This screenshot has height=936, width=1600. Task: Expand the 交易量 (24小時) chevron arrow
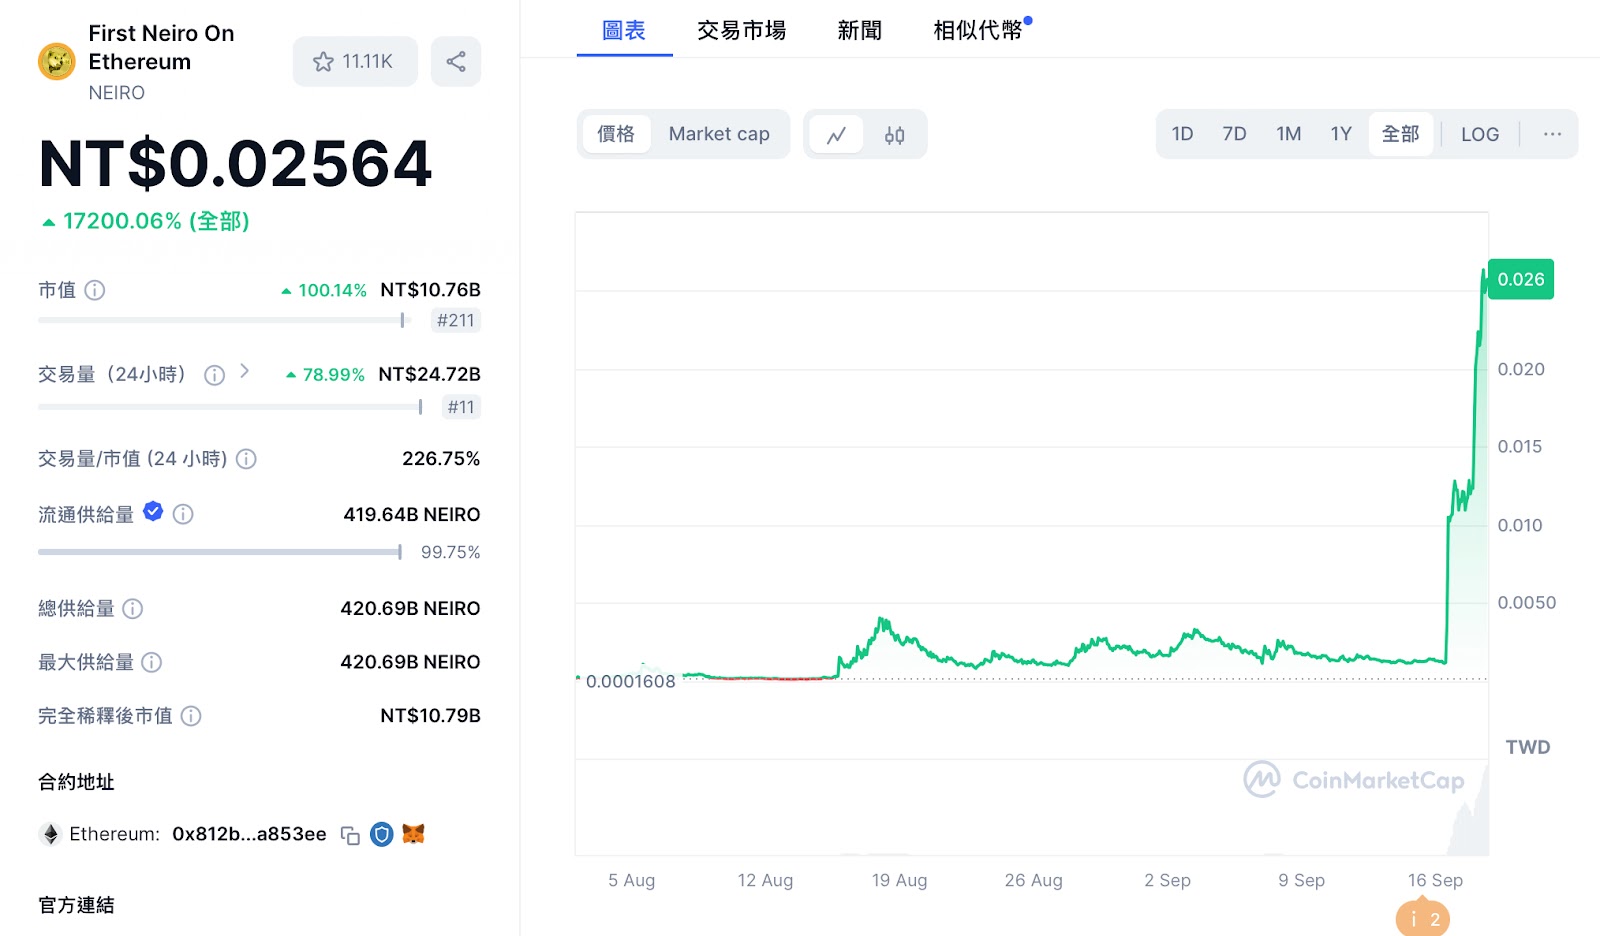(x=244, y=372)
